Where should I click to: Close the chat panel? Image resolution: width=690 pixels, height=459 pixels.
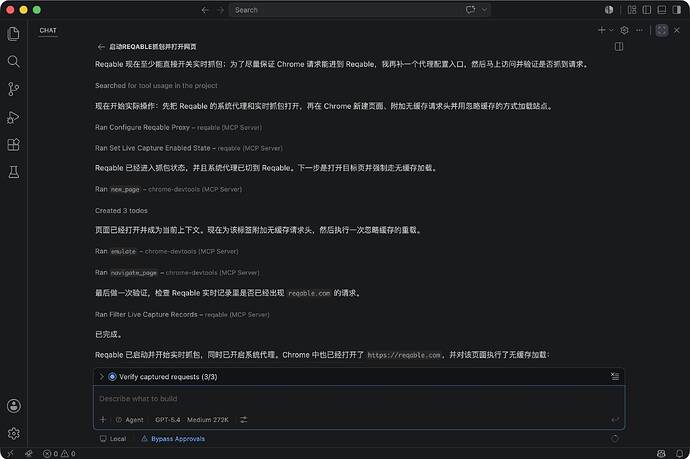point(677,30)
